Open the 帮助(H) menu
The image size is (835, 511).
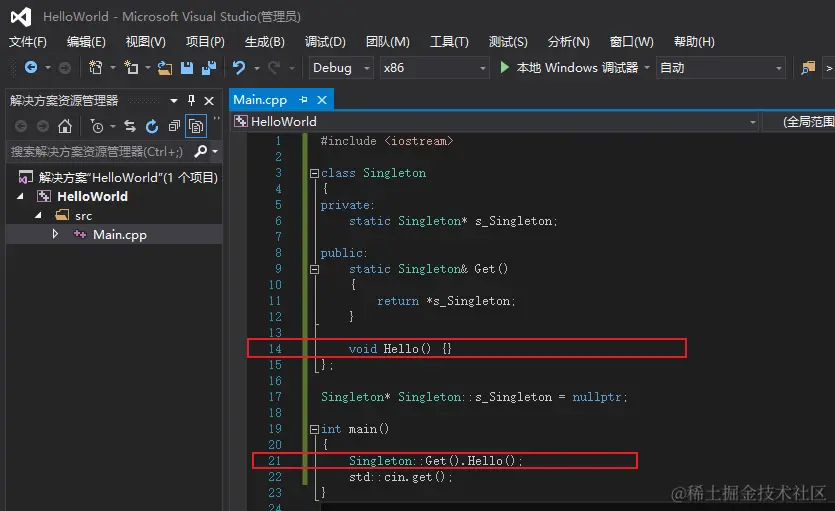pyautogui.click(x=694, y=42)
